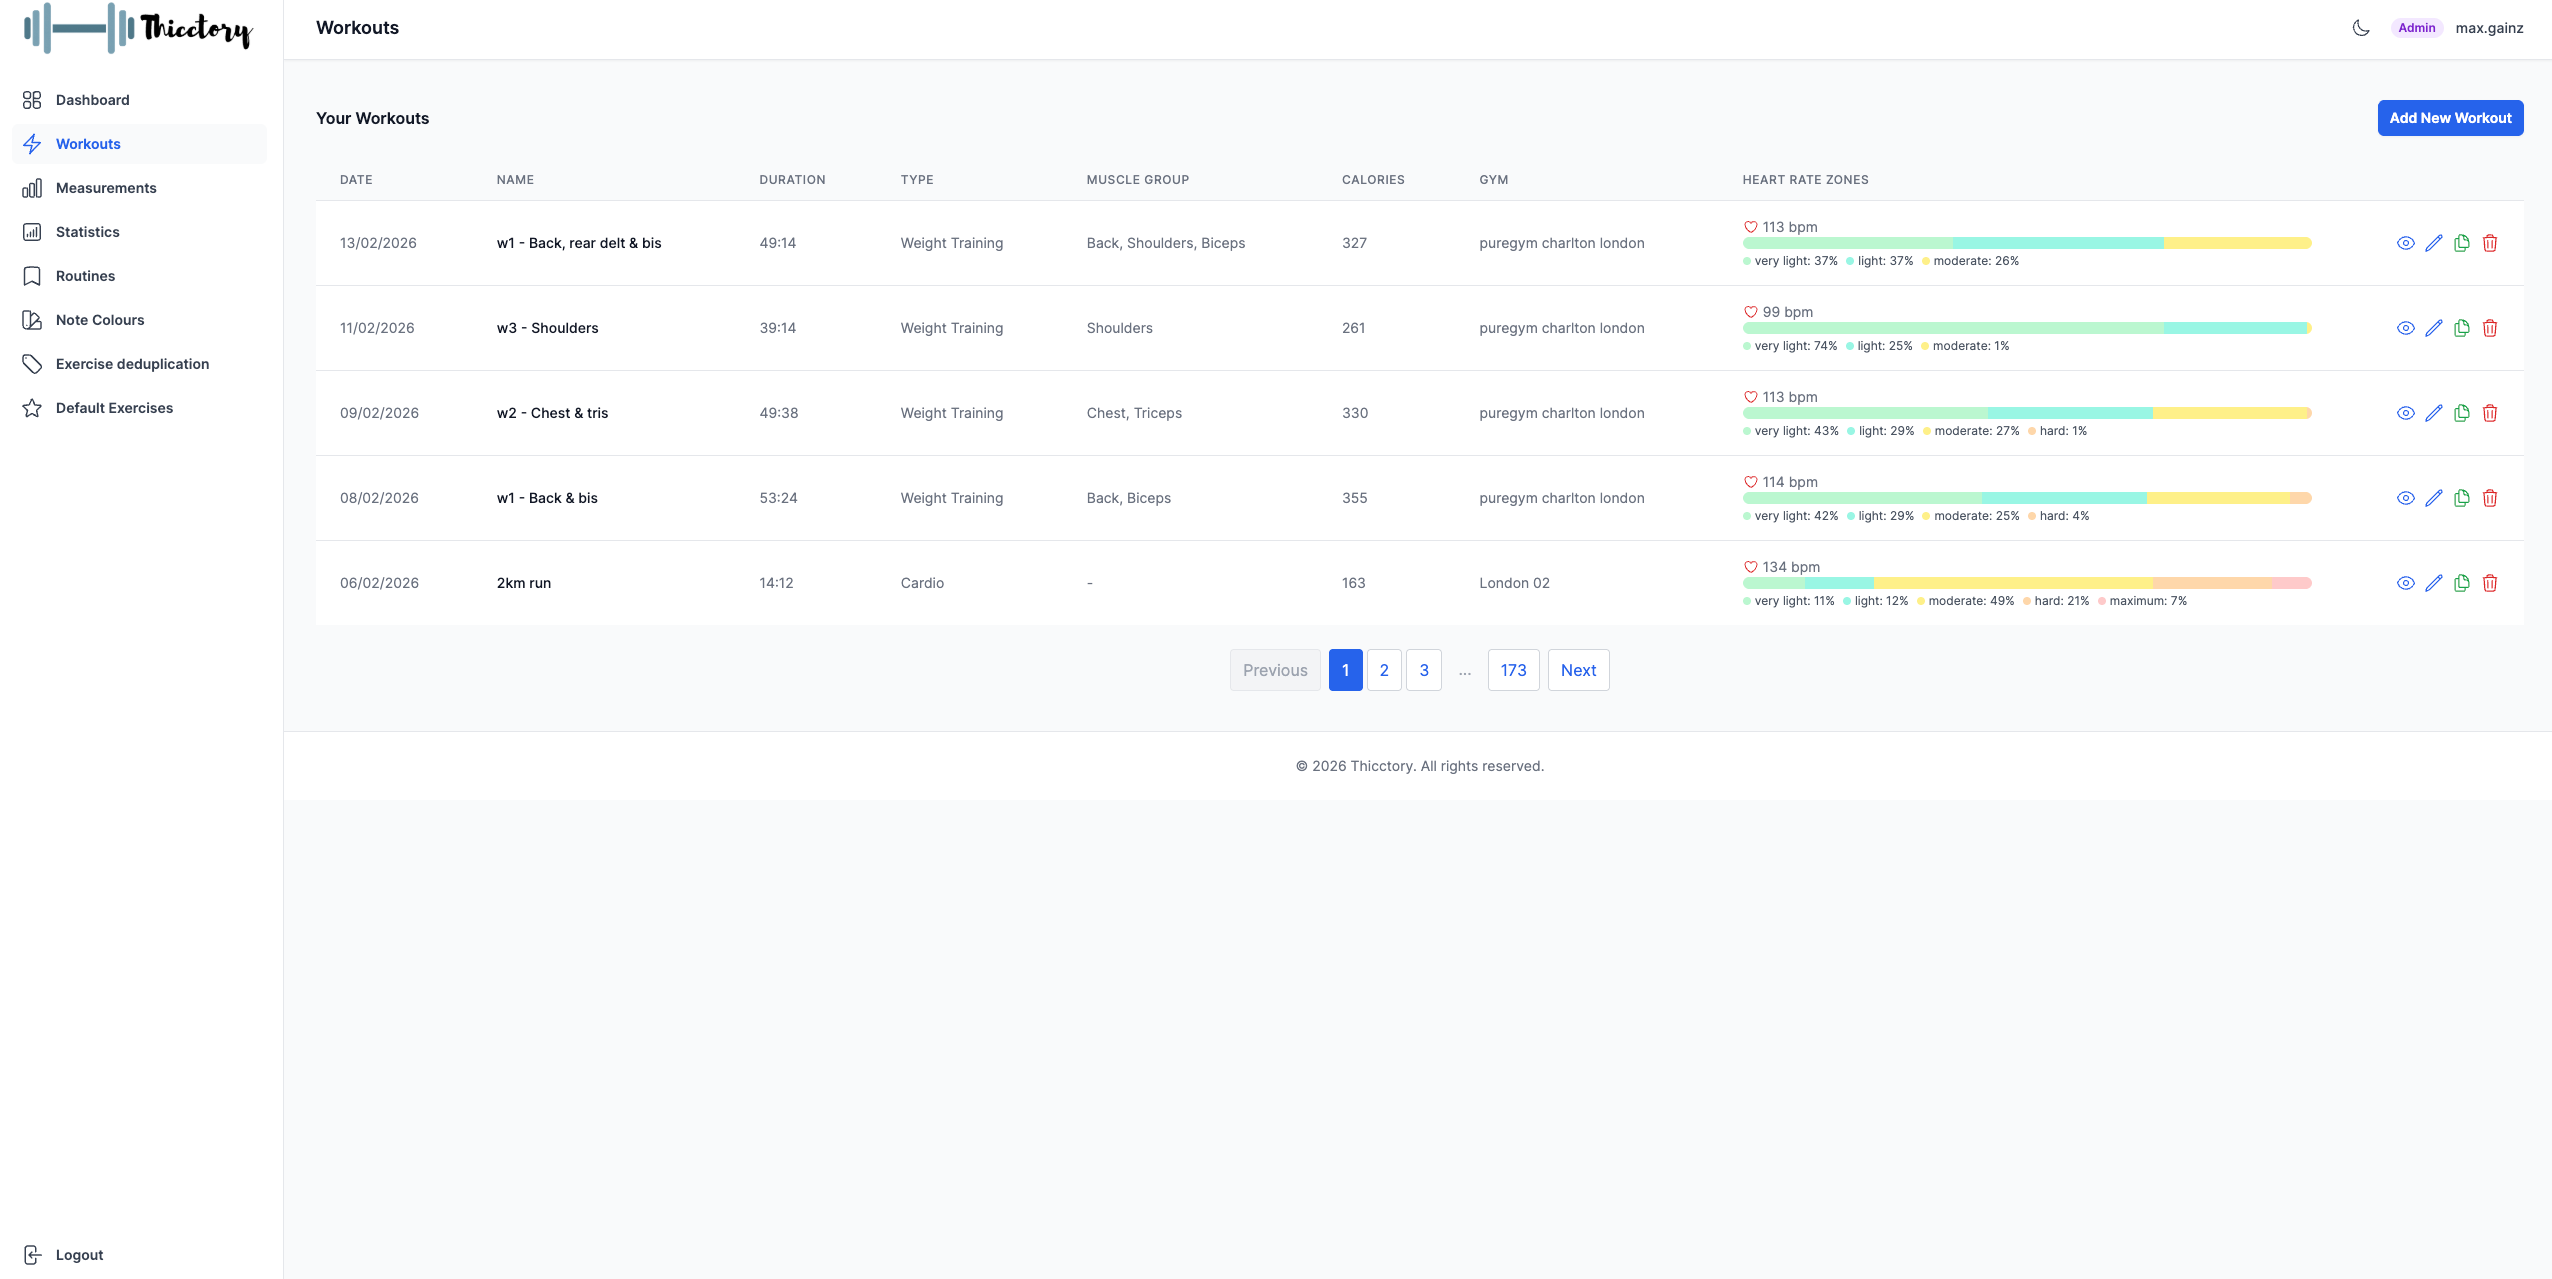Click the Admin badge

(x=2416, y=27)
